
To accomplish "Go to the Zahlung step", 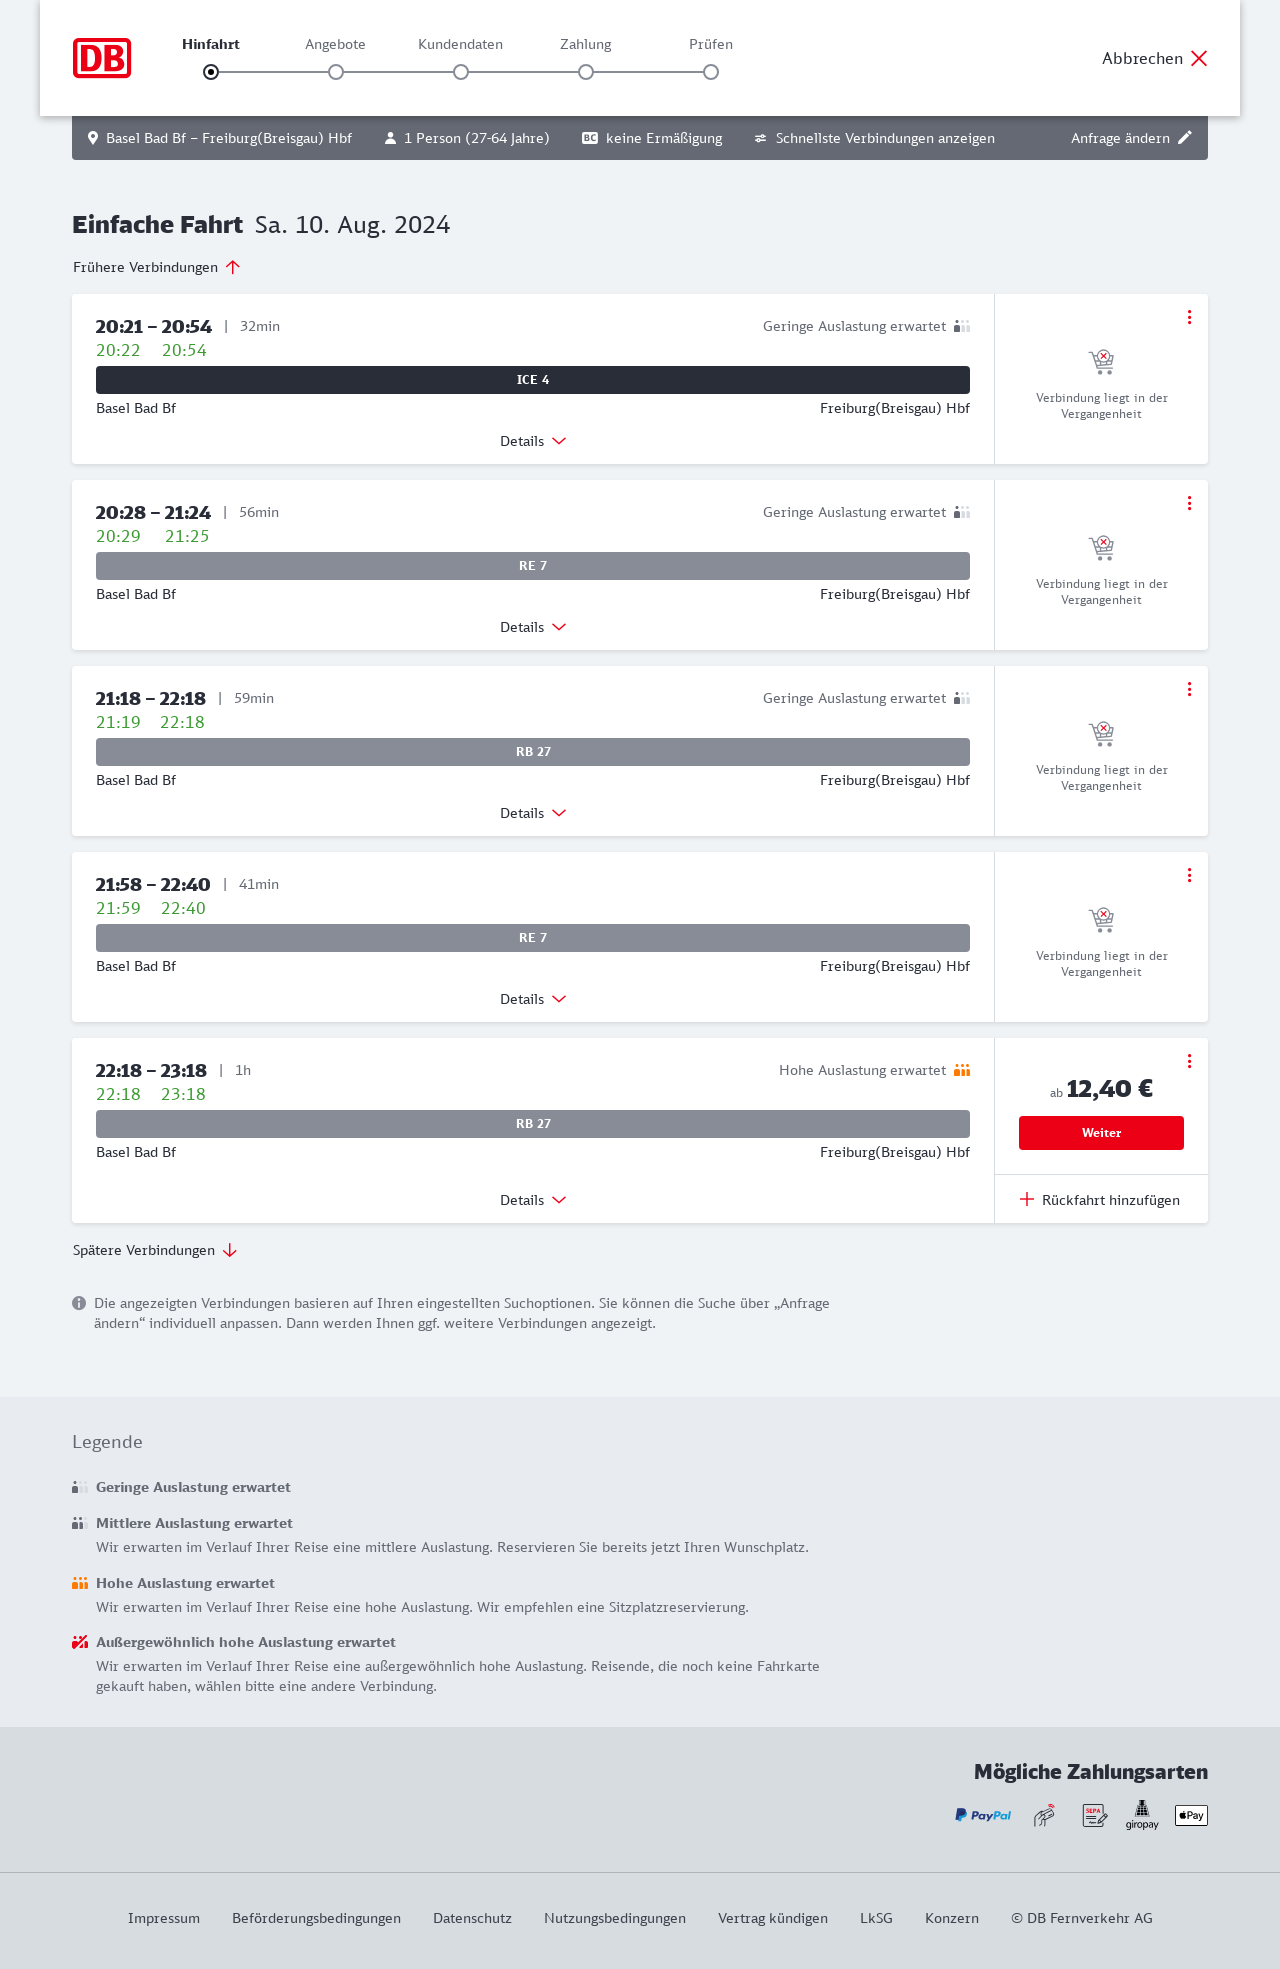I will tap(586, 72).
